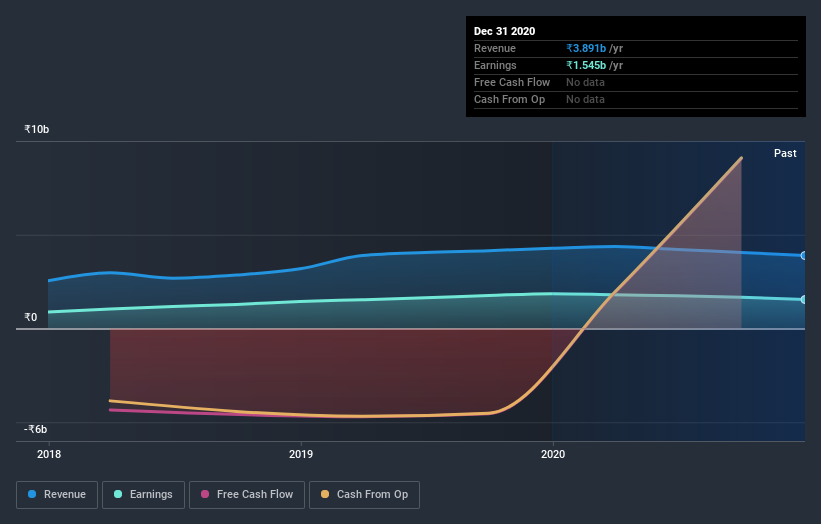Click the Revenue label in tooltip
This screenshot has width=821, height=524.
click(x=494, y=48)
